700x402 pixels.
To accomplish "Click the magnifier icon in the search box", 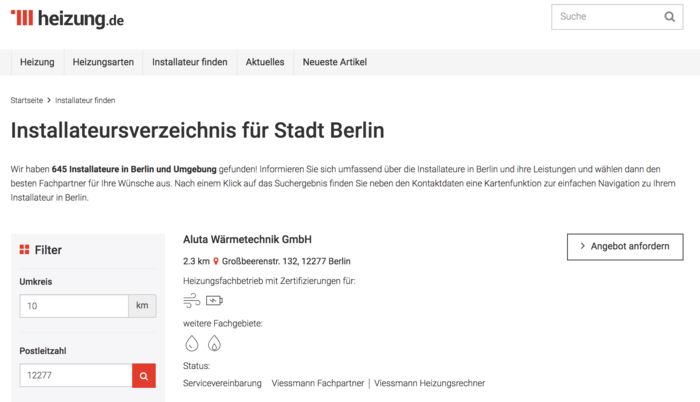I will (669, 17).
